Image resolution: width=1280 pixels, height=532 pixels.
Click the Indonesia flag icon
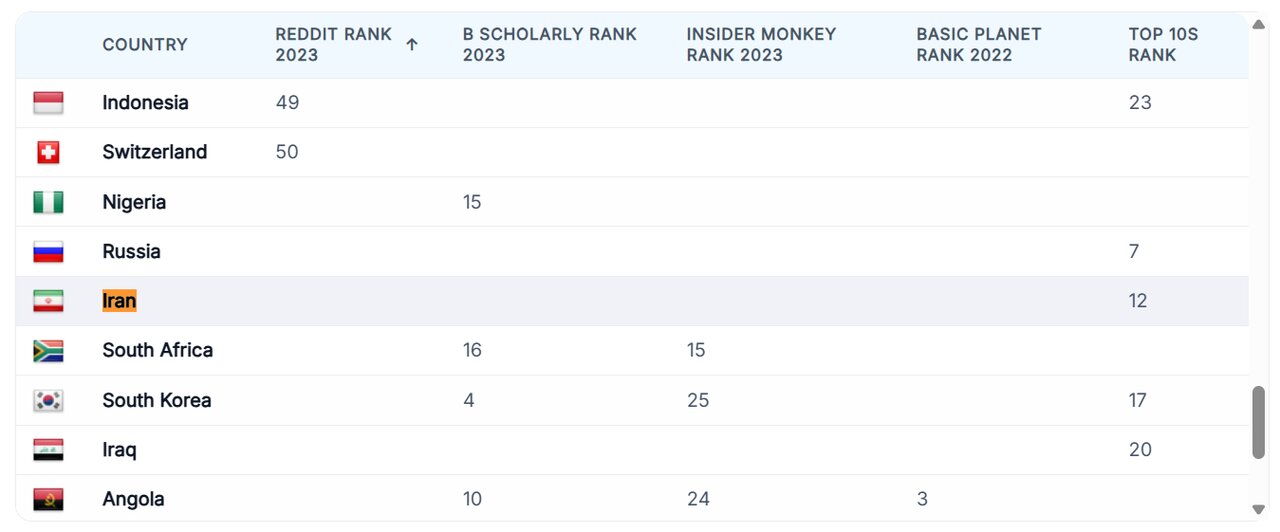coord(48,103)
